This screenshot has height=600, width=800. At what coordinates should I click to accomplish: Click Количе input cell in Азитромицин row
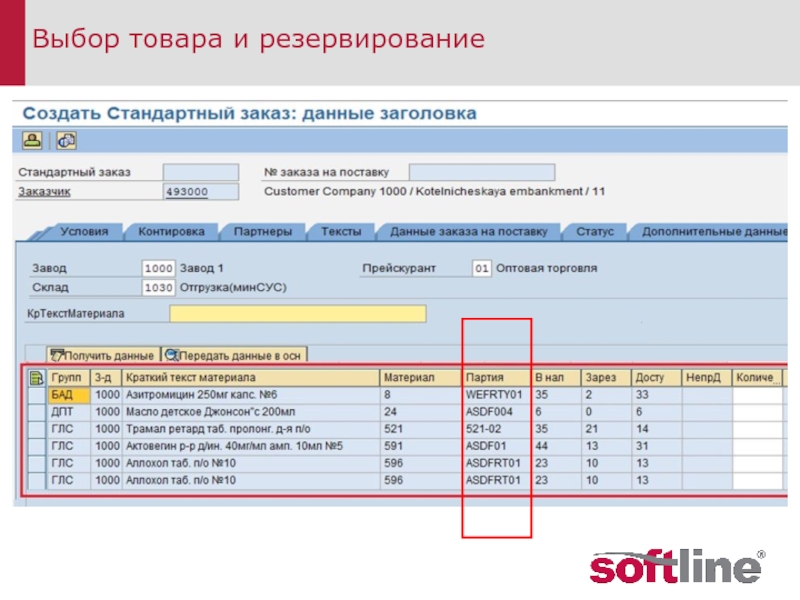point(757,395)
